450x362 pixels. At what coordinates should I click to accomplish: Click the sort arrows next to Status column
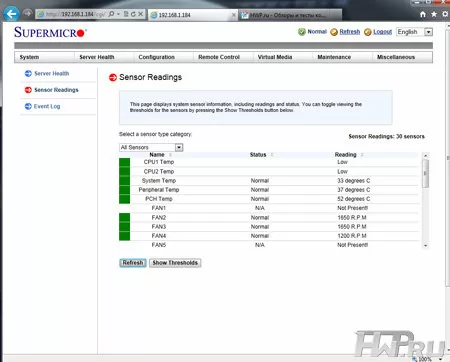click(272, 155)
